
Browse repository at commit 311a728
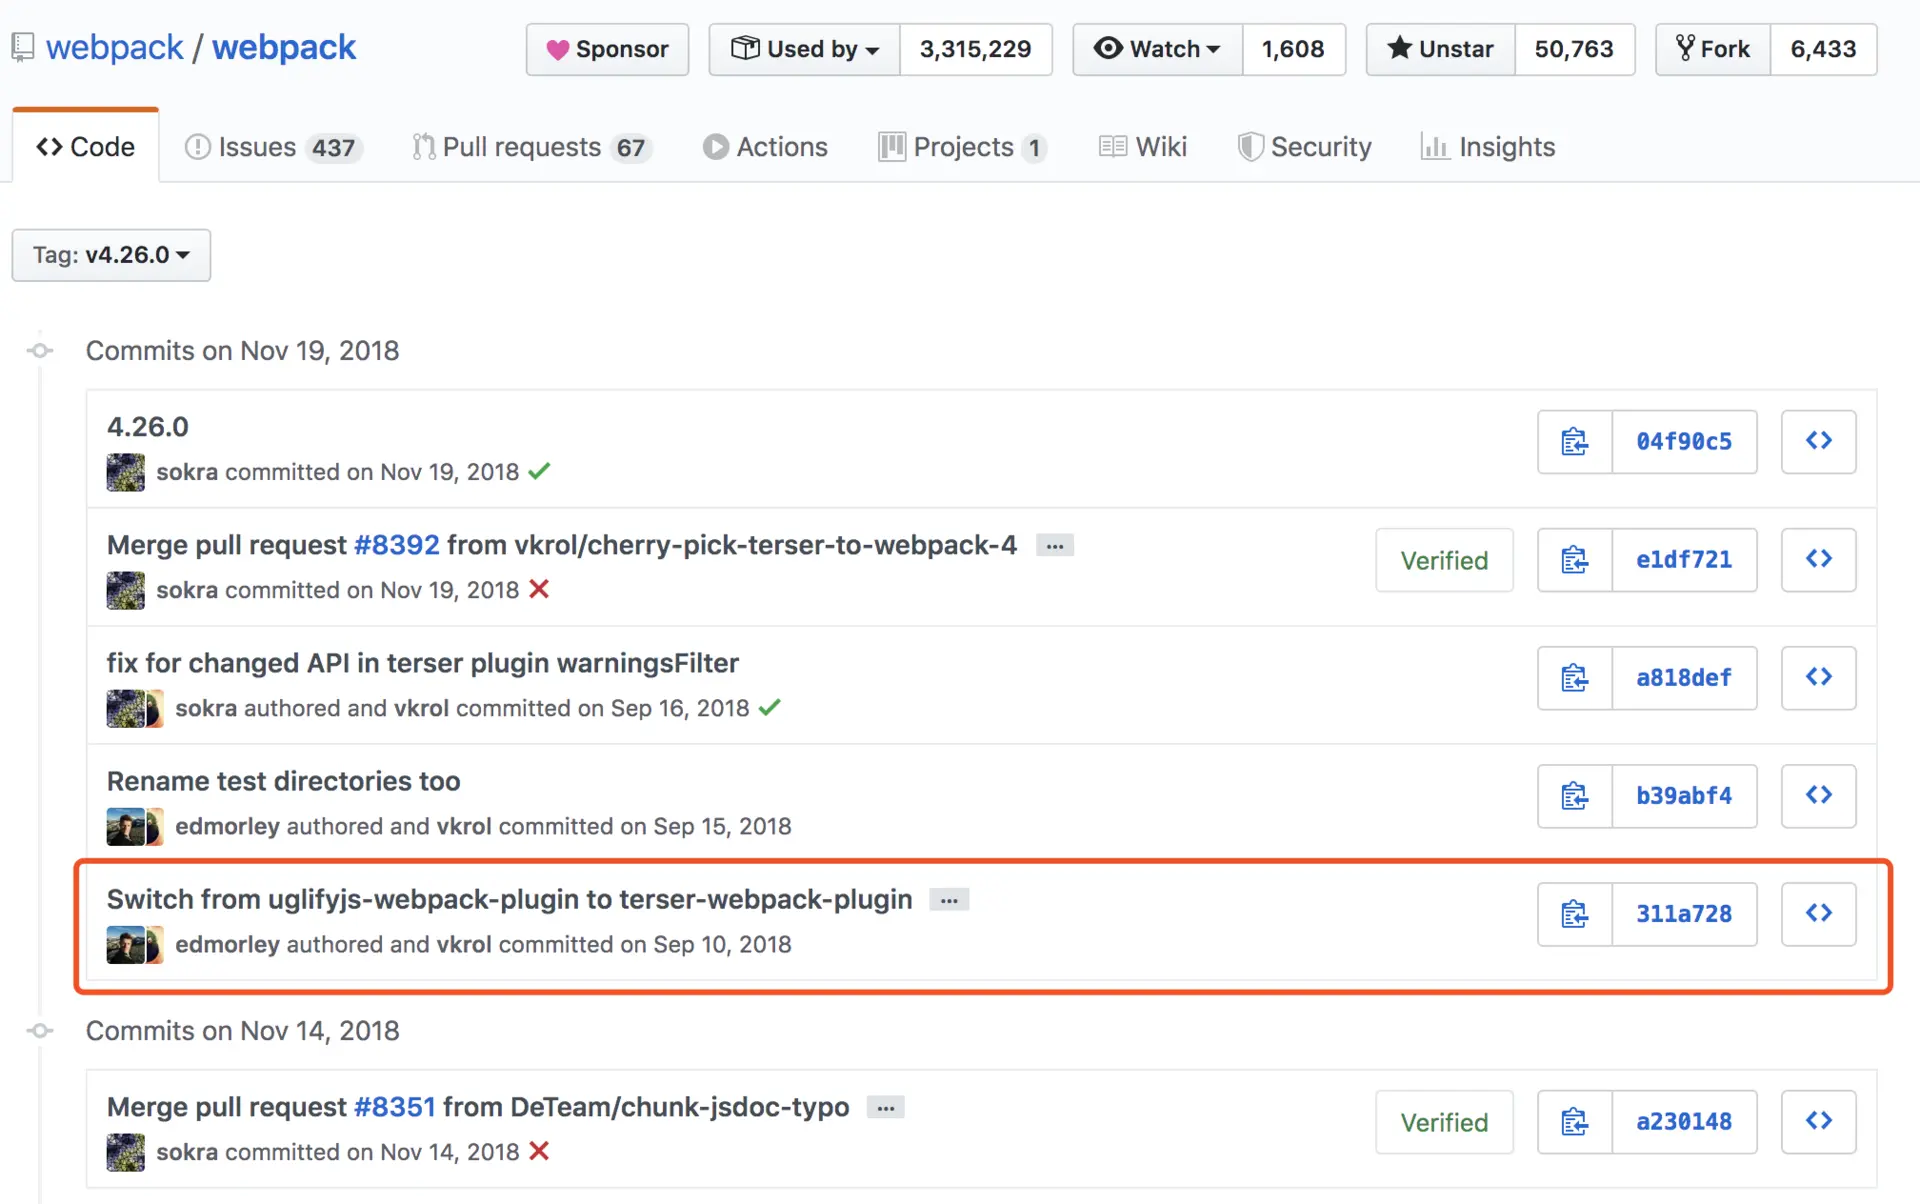pos(1818,913)
